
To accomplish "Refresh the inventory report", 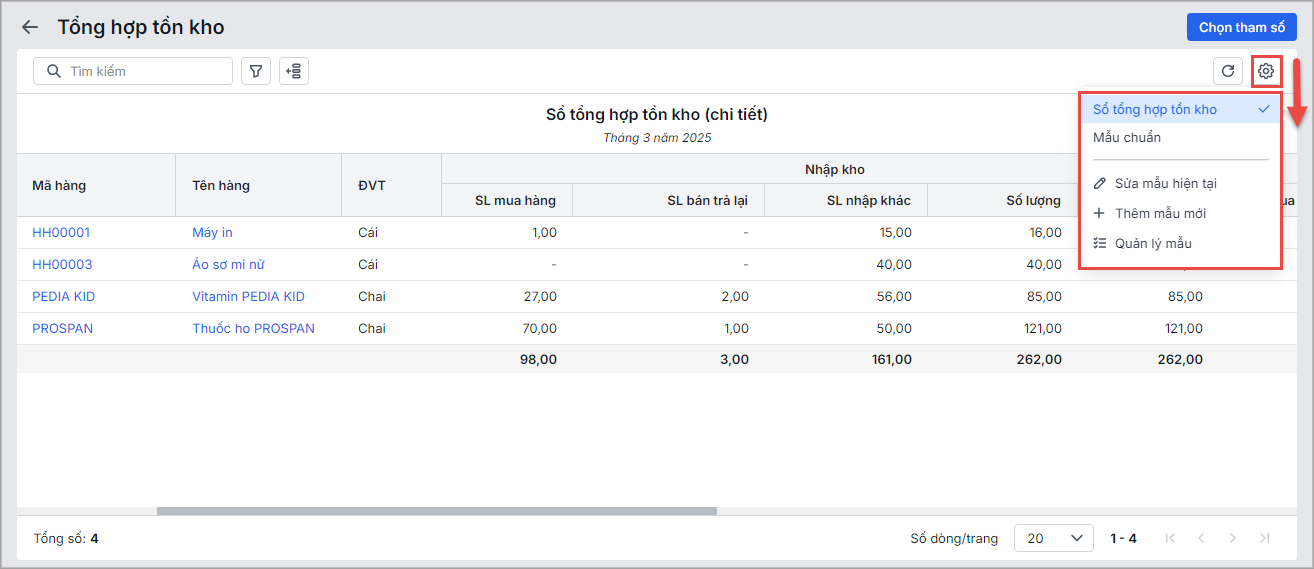I will [x=1228, y=71].
